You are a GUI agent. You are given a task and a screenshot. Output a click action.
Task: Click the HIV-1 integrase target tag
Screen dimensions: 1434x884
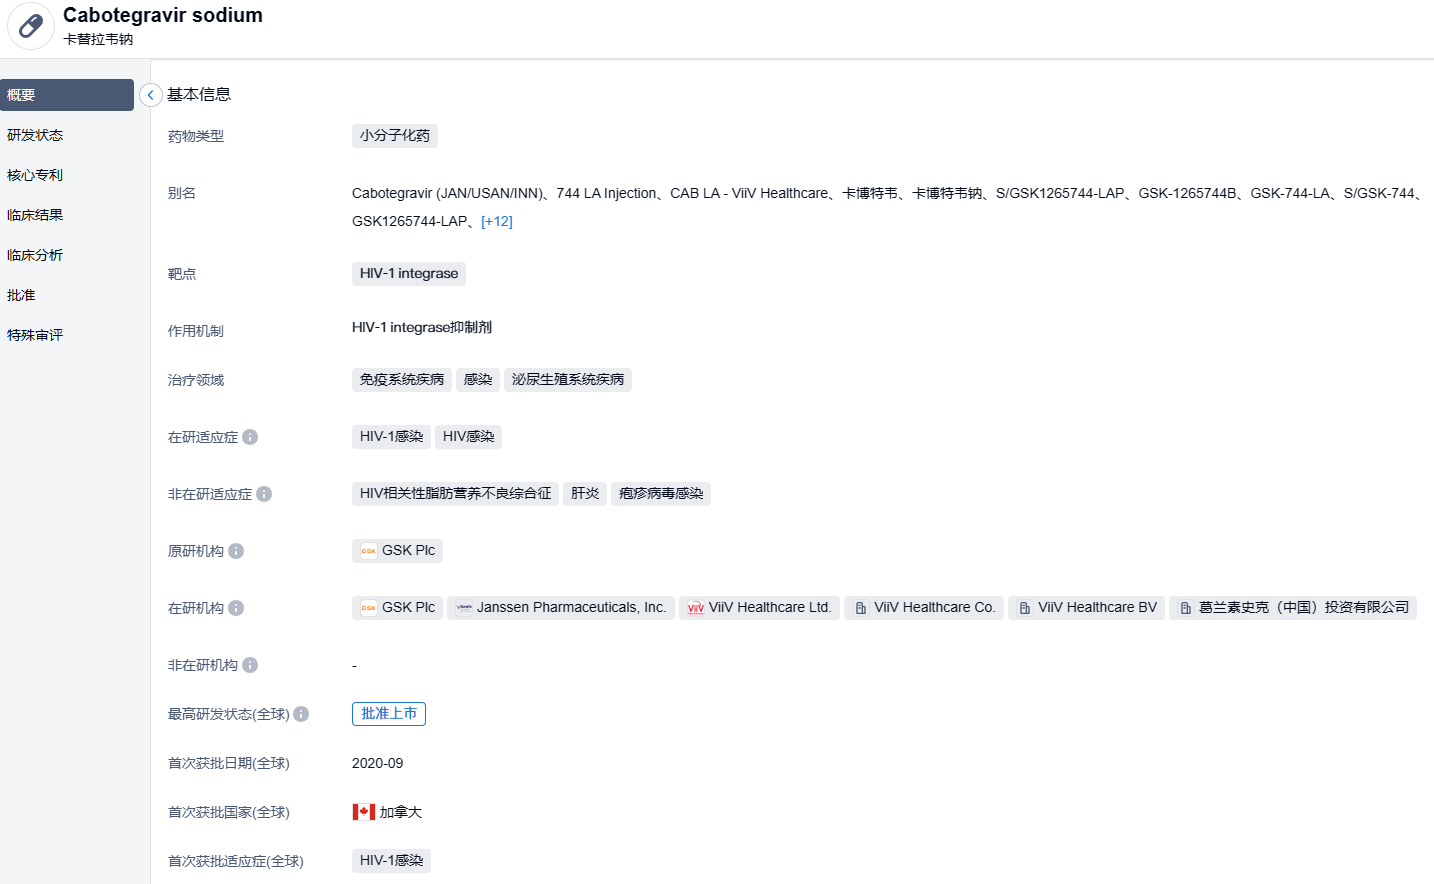tap(408, 274)
